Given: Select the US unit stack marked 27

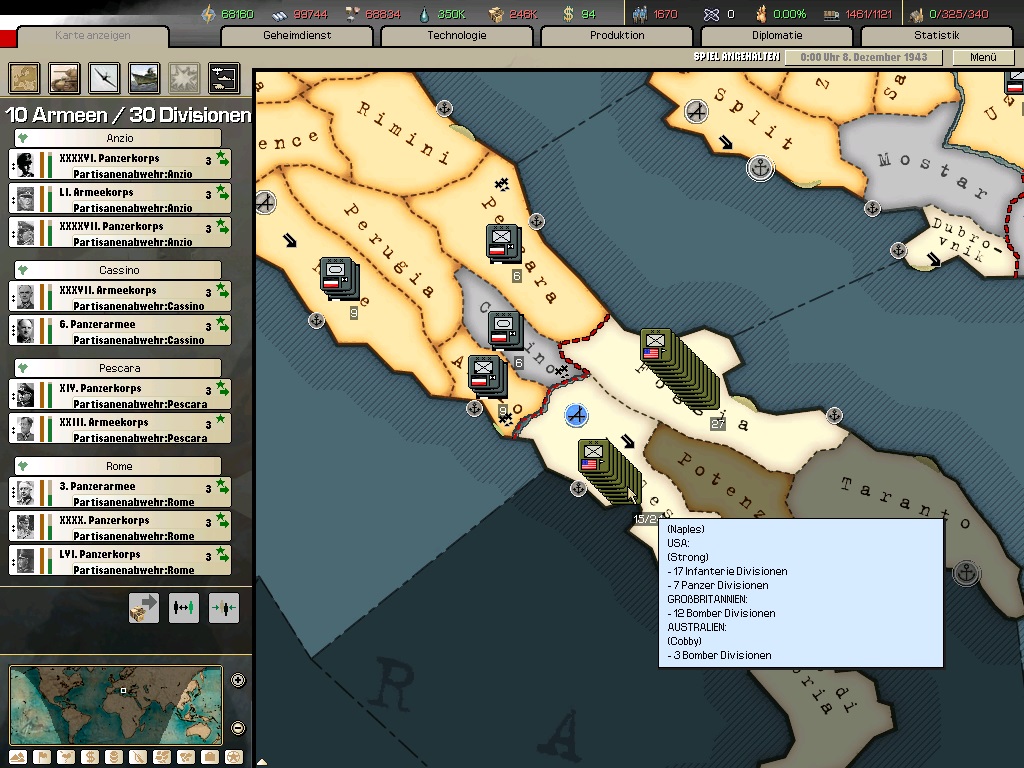Looking at the screenshot, I should coord(681,372).
